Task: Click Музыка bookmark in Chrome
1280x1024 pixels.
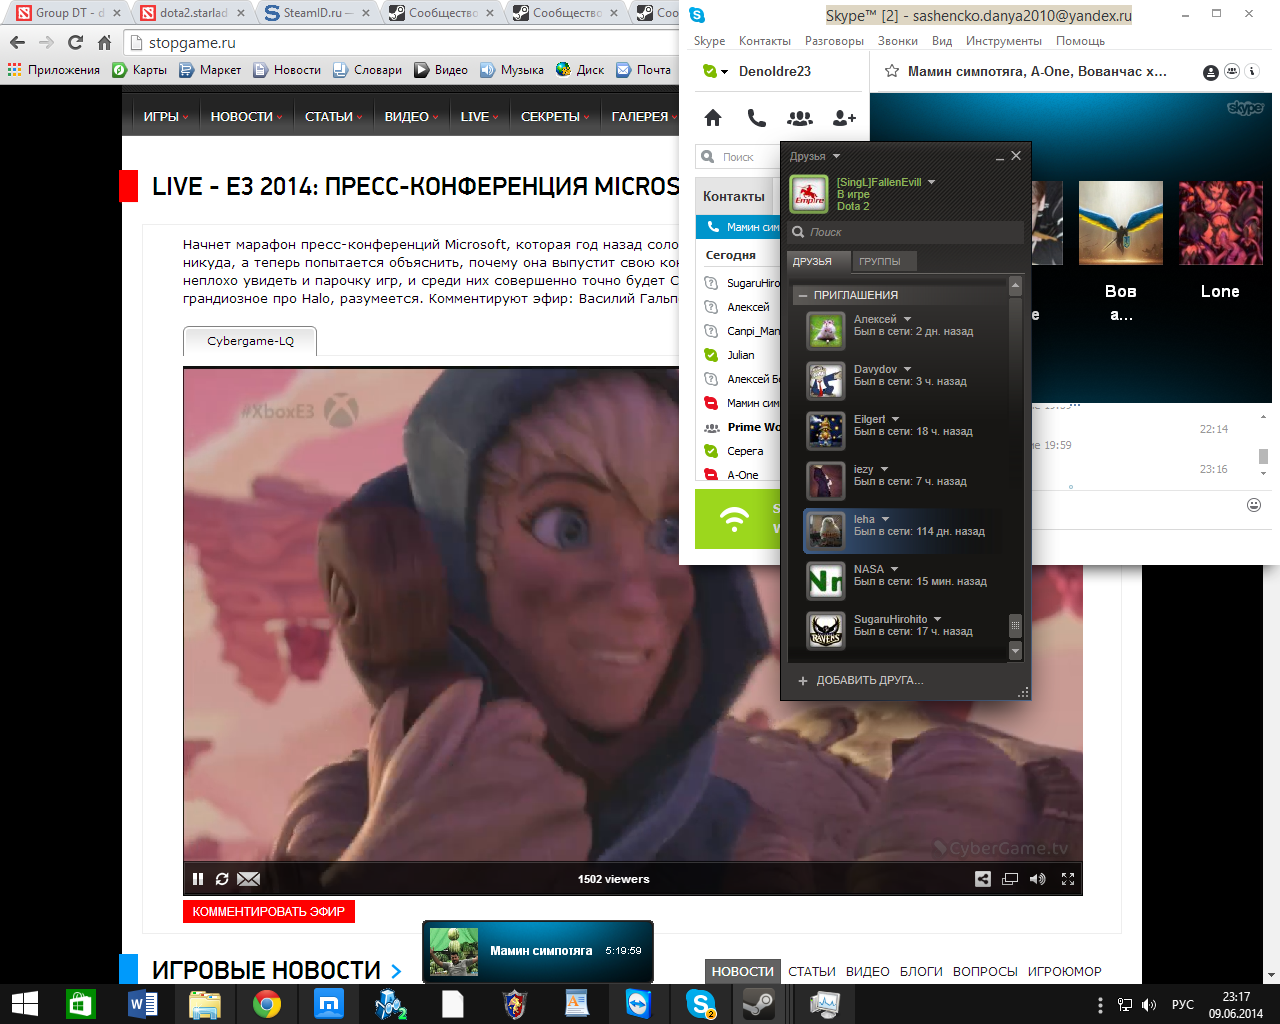Action: coord(512,70)
